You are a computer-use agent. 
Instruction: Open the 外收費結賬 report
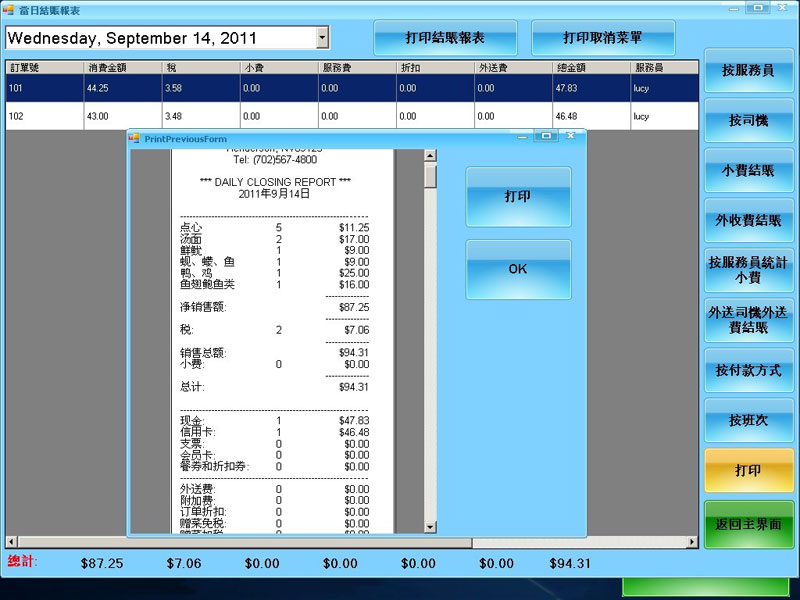[748, 221]
